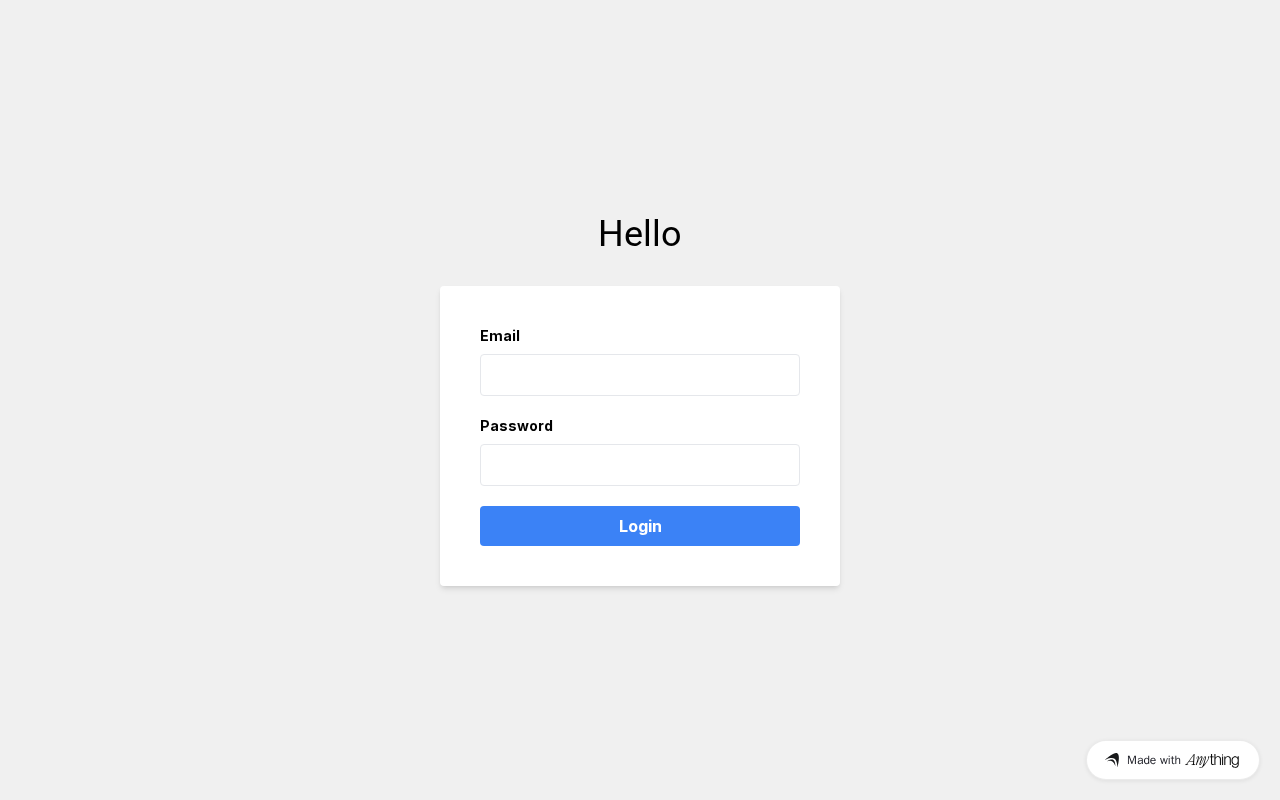Open the Made with Anything badge
The width and height of the screenshot is (1280, 800).
click(1173, 760)
